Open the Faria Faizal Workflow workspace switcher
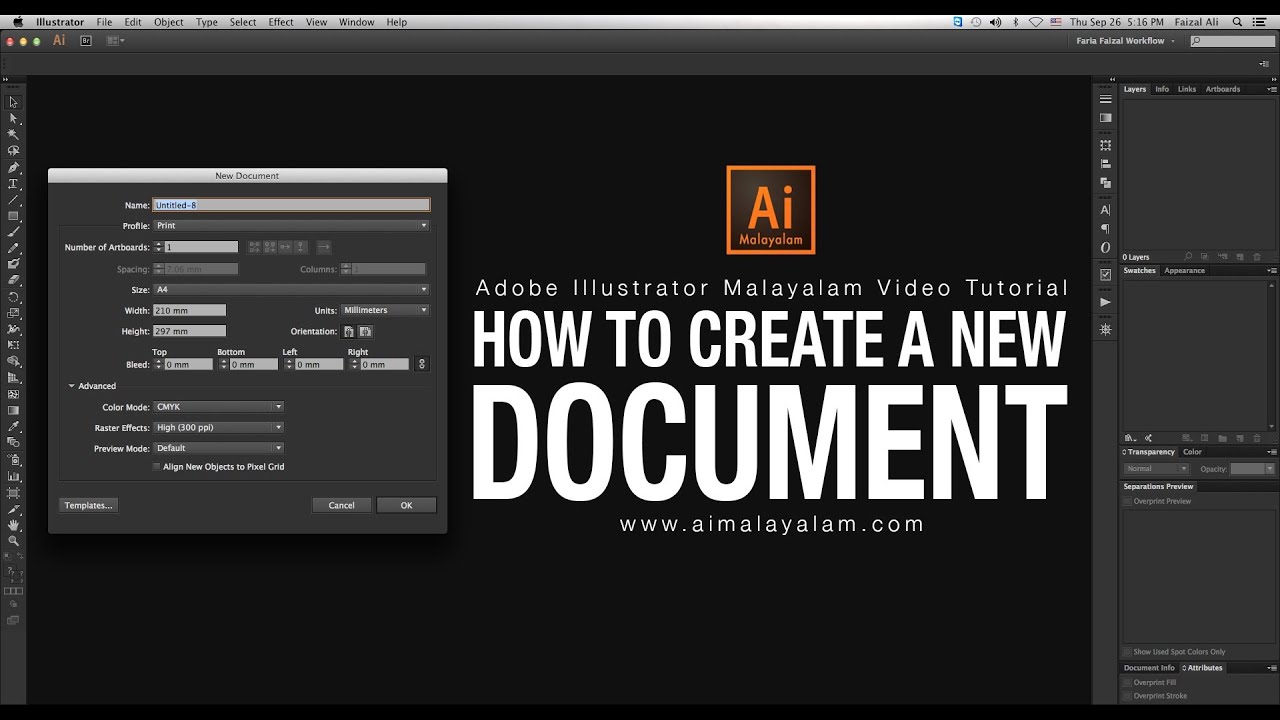The width and height of the screenshot is (1280, 720). 1126,41
